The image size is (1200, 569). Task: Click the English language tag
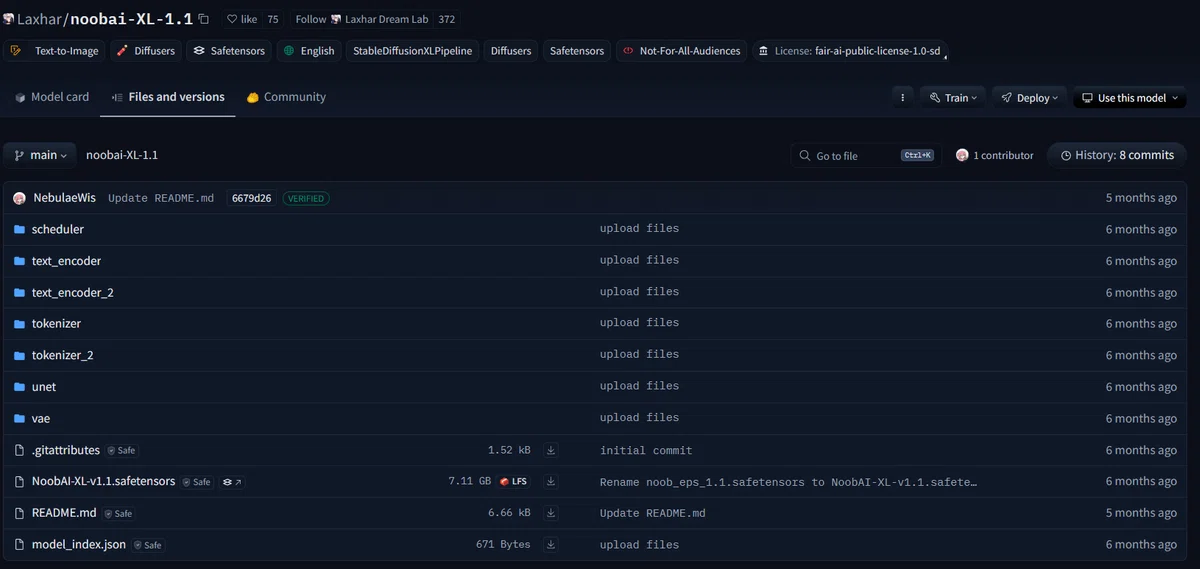(x=309, y=50)
